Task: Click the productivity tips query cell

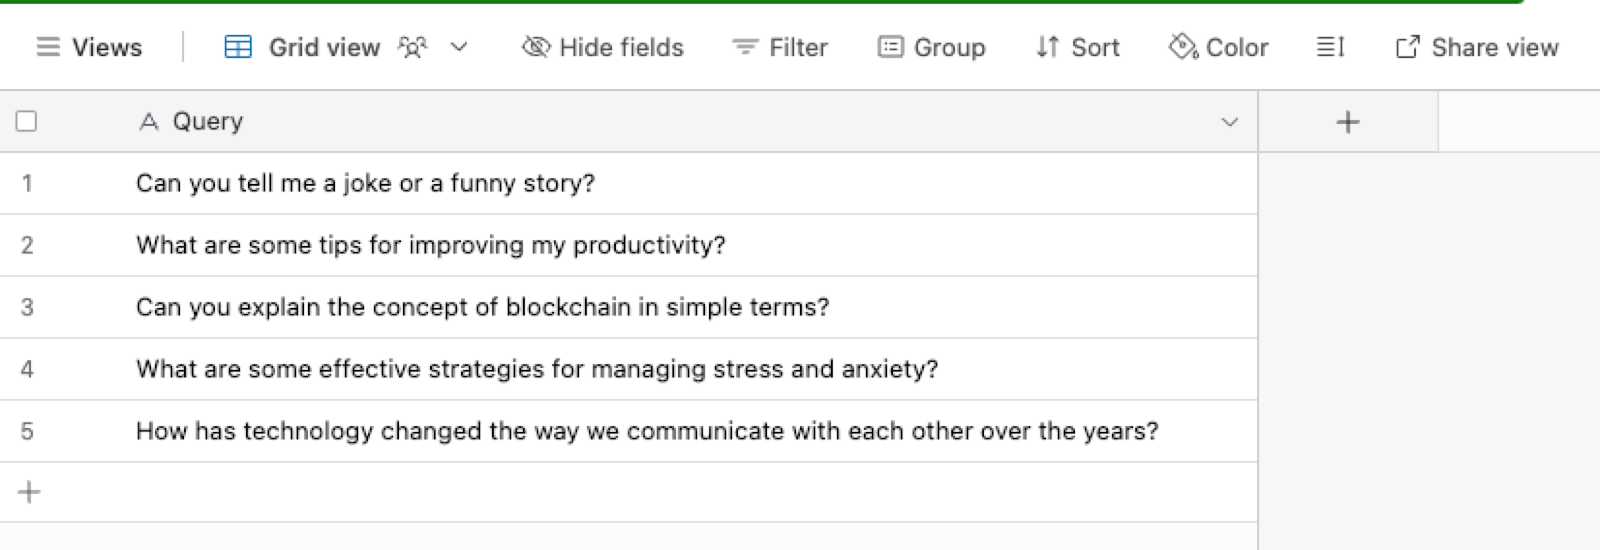Action: pyautogui.click(x=690, y=245)
